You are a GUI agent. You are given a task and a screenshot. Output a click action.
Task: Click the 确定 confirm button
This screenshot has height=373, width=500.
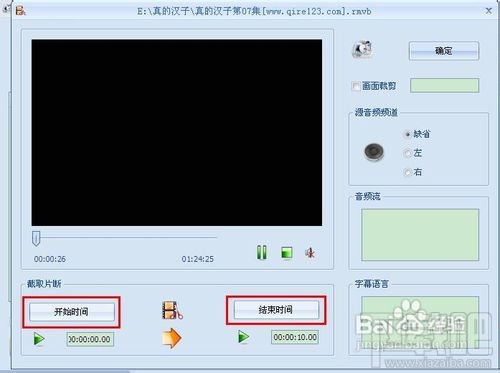pos(444,51)
